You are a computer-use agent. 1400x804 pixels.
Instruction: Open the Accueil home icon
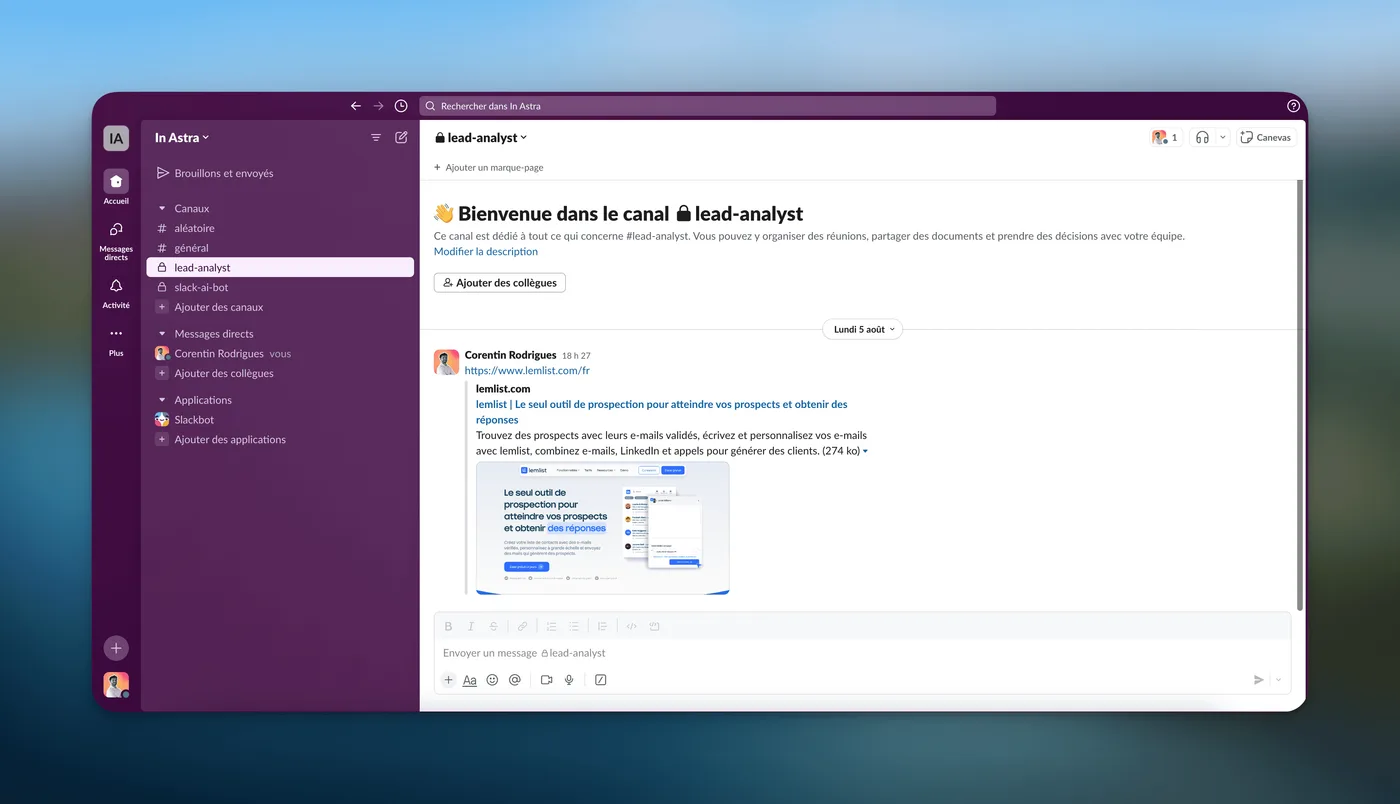pyautogui.click(x=116, y=182)
